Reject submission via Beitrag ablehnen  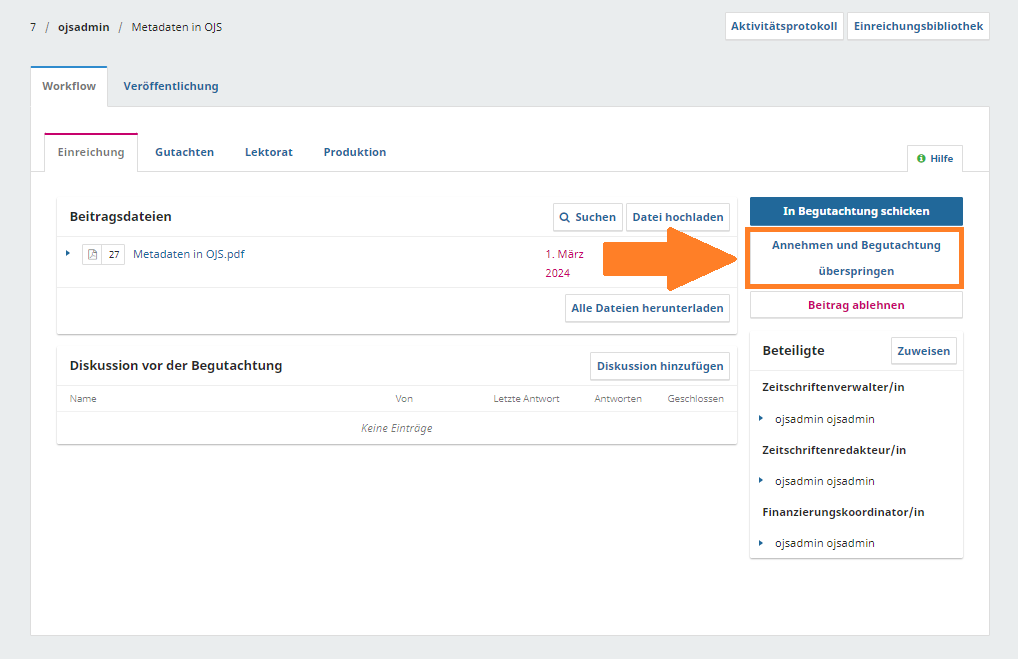click(856, 305)
